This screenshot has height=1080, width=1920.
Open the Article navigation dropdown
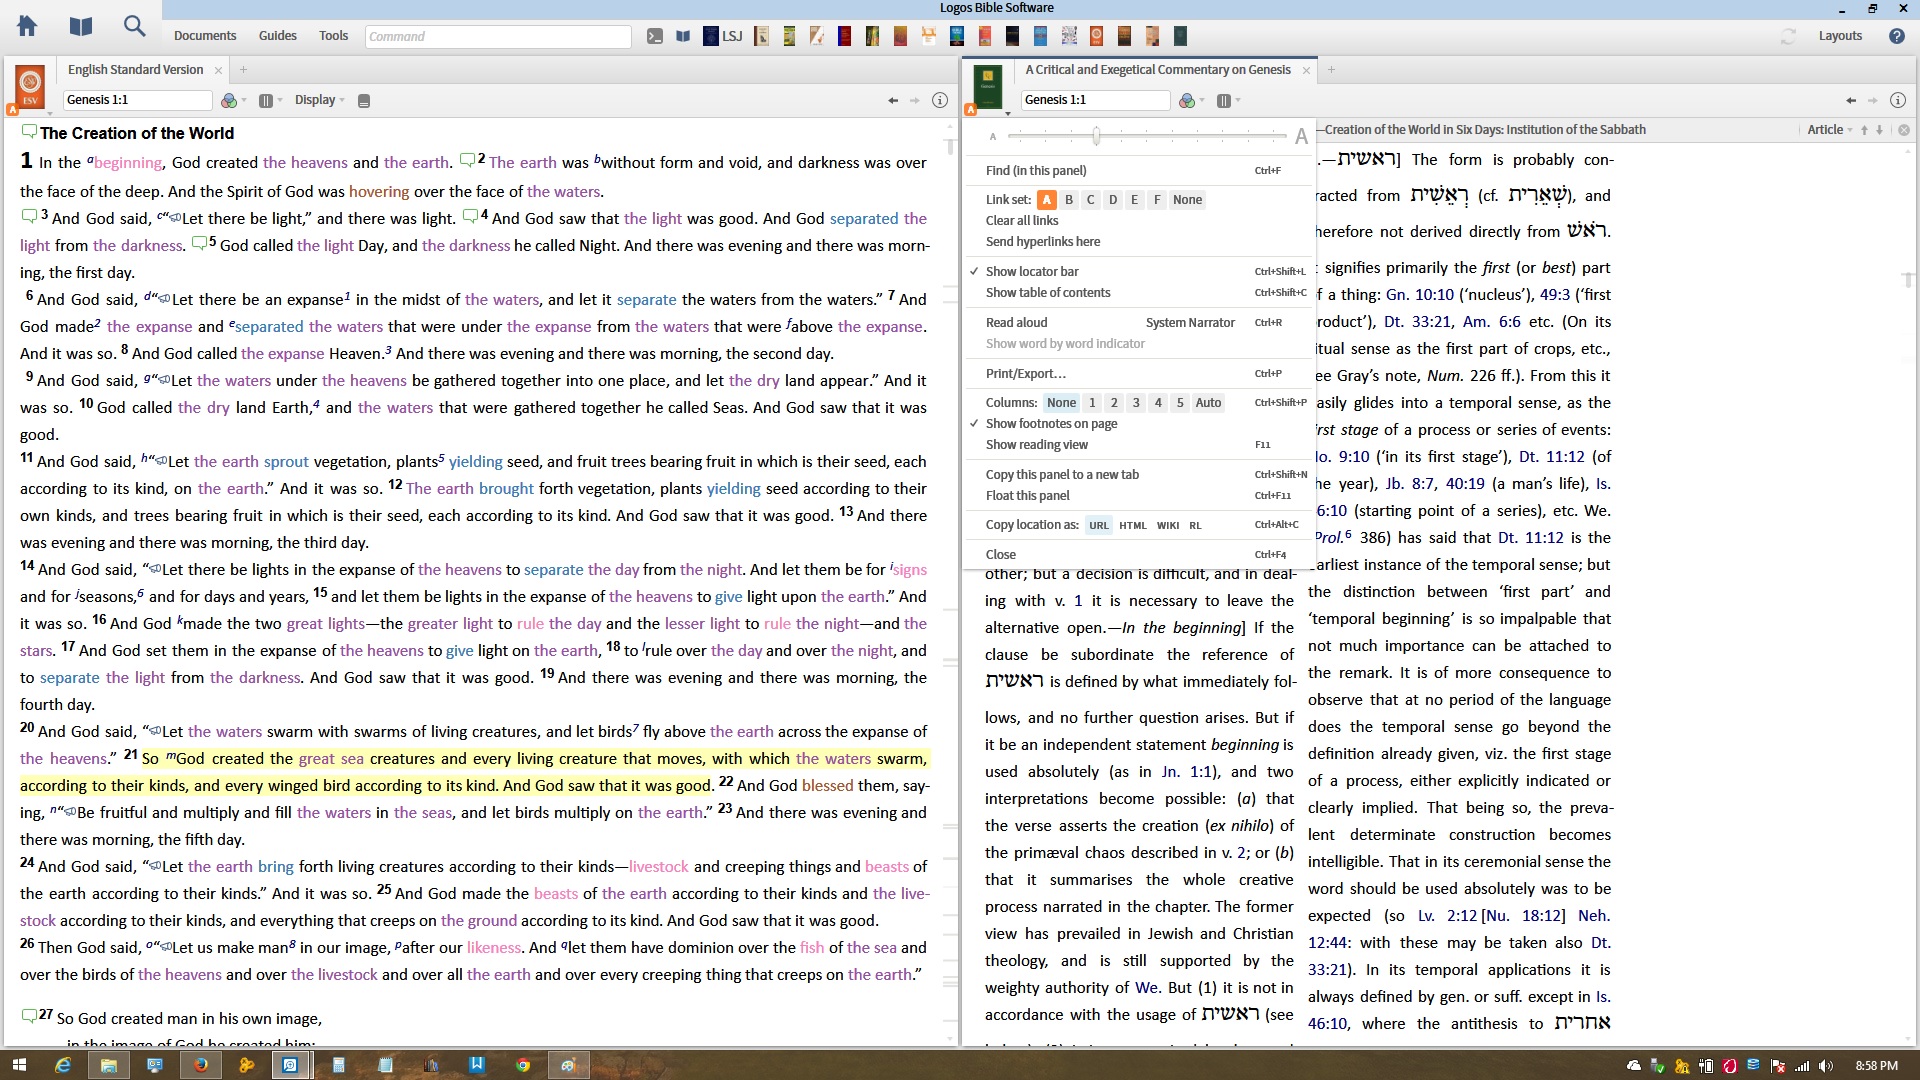pos(1829,130)
